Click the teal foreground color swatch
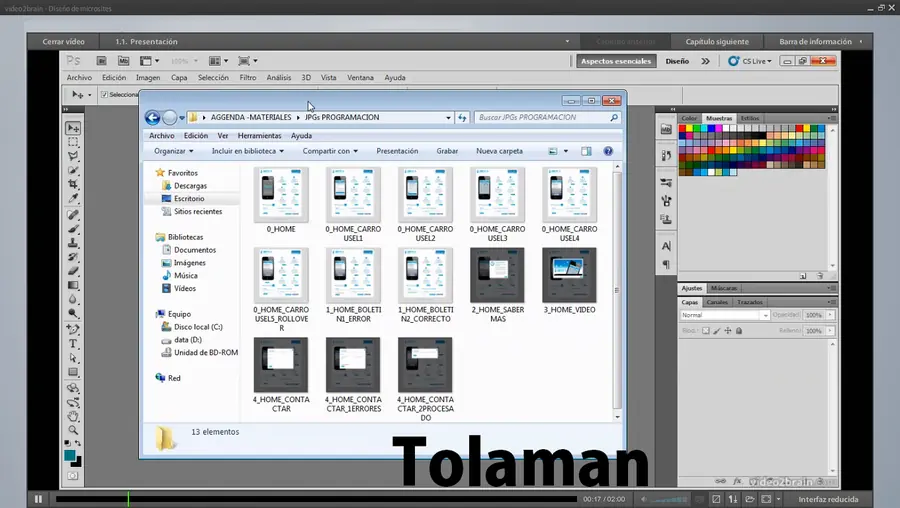 click(69, 455)
